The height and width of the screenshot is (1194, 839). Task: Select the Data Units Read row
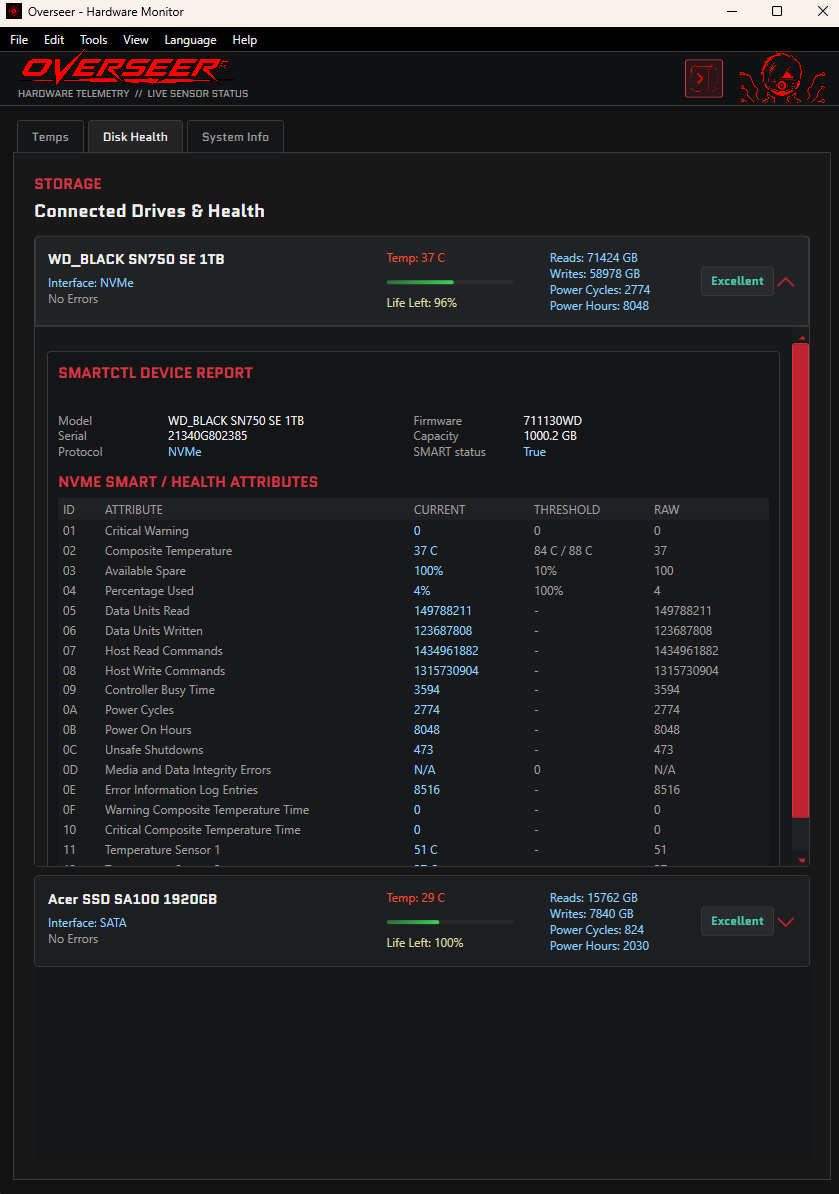point(413,610)
